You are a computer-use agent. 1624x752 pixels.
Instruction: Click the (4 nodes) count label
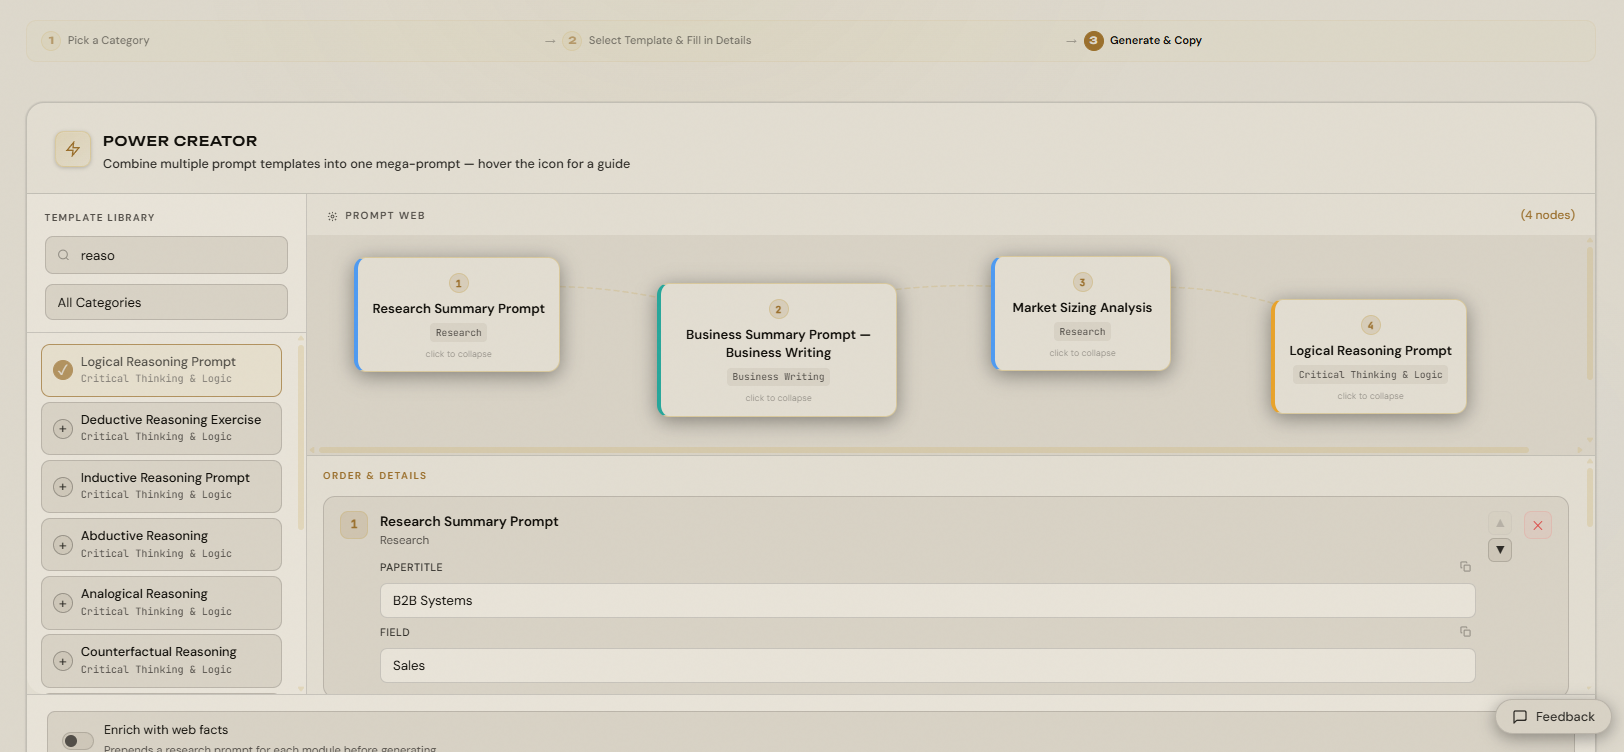click(1547, 215)
